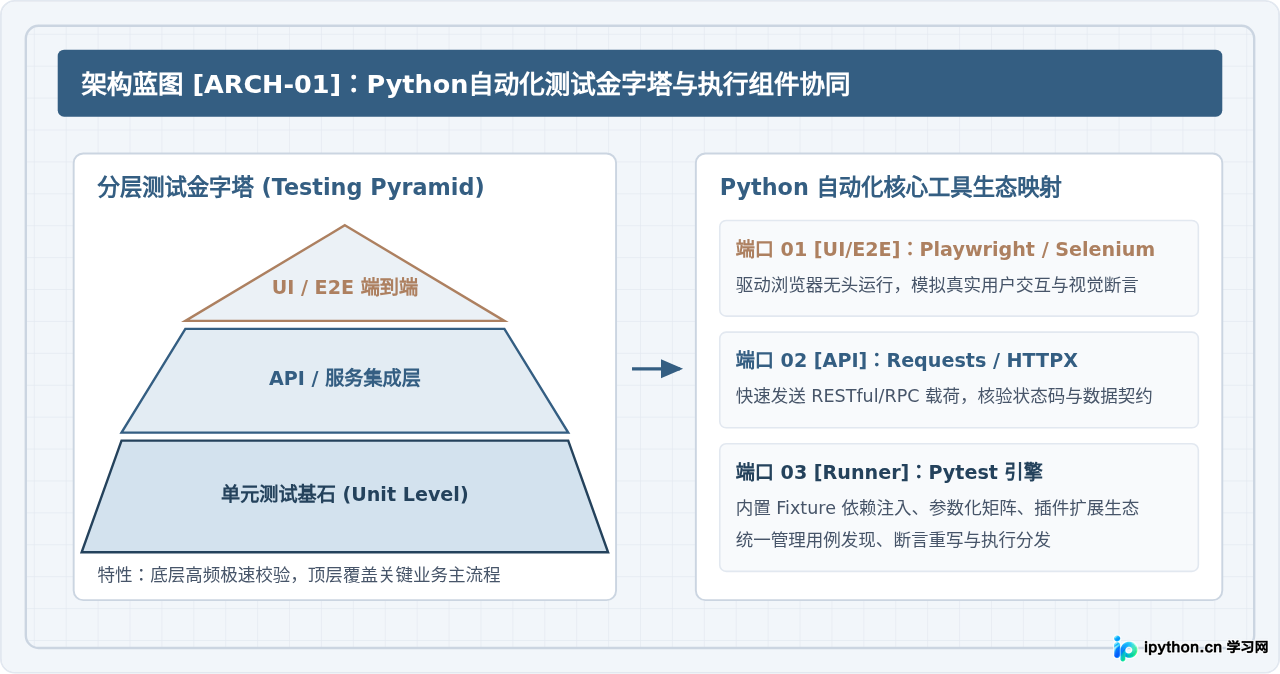Select the text '快速发送 RESTful/RPC 载荷，核验状态码与数据契约'
This screenshot has height=674, width=1280.
pyautogui.click(x=944, y=396)
